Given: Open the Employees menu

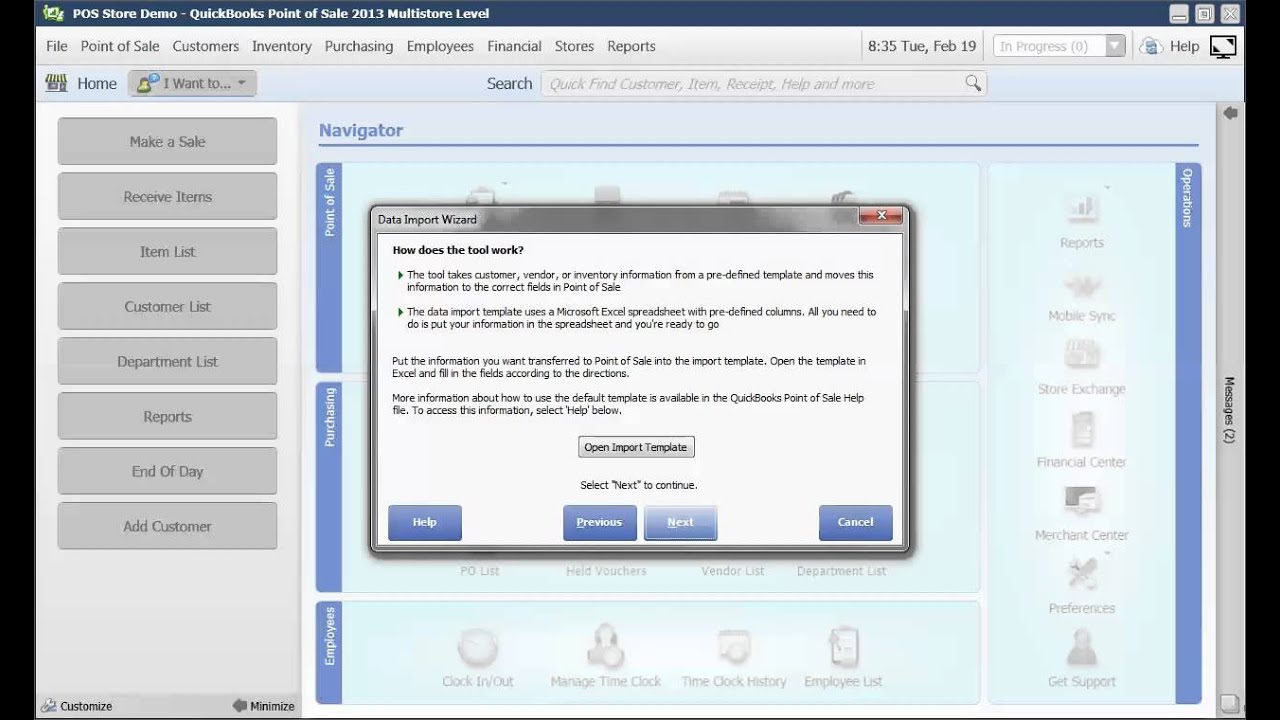Looking at the screenshot, I should [440, 46].
